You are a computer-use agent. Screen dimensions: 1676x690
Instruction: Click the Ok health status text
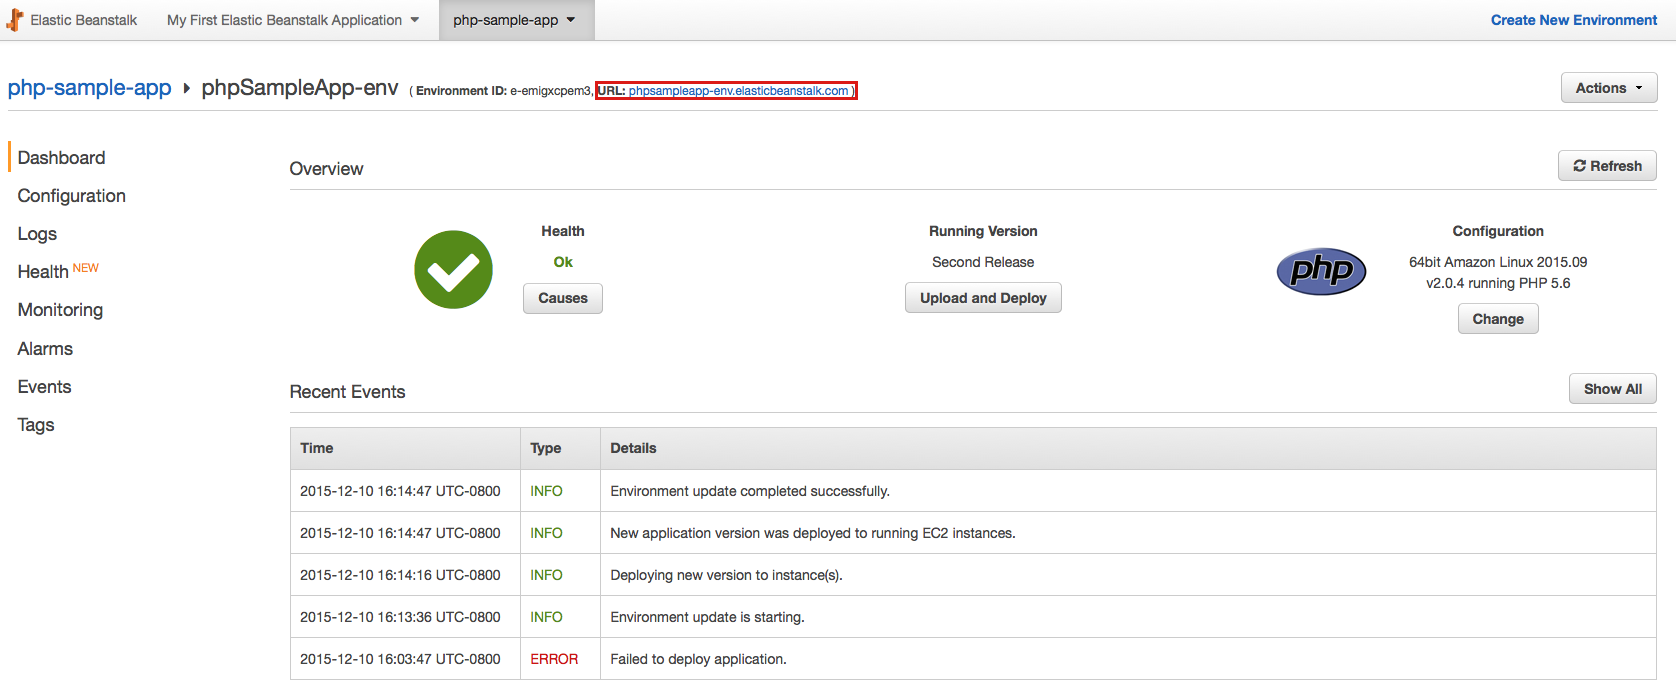click(x=563, y=262)
